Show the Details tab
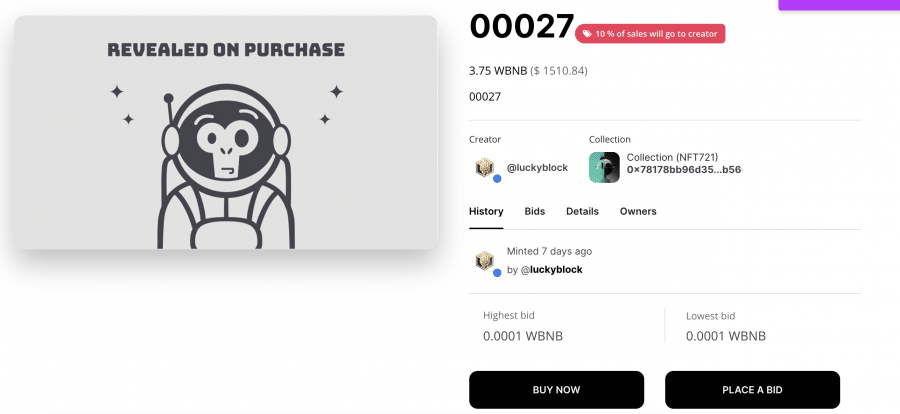This screenshot has width=900, height=414. (x=582, y=211)
